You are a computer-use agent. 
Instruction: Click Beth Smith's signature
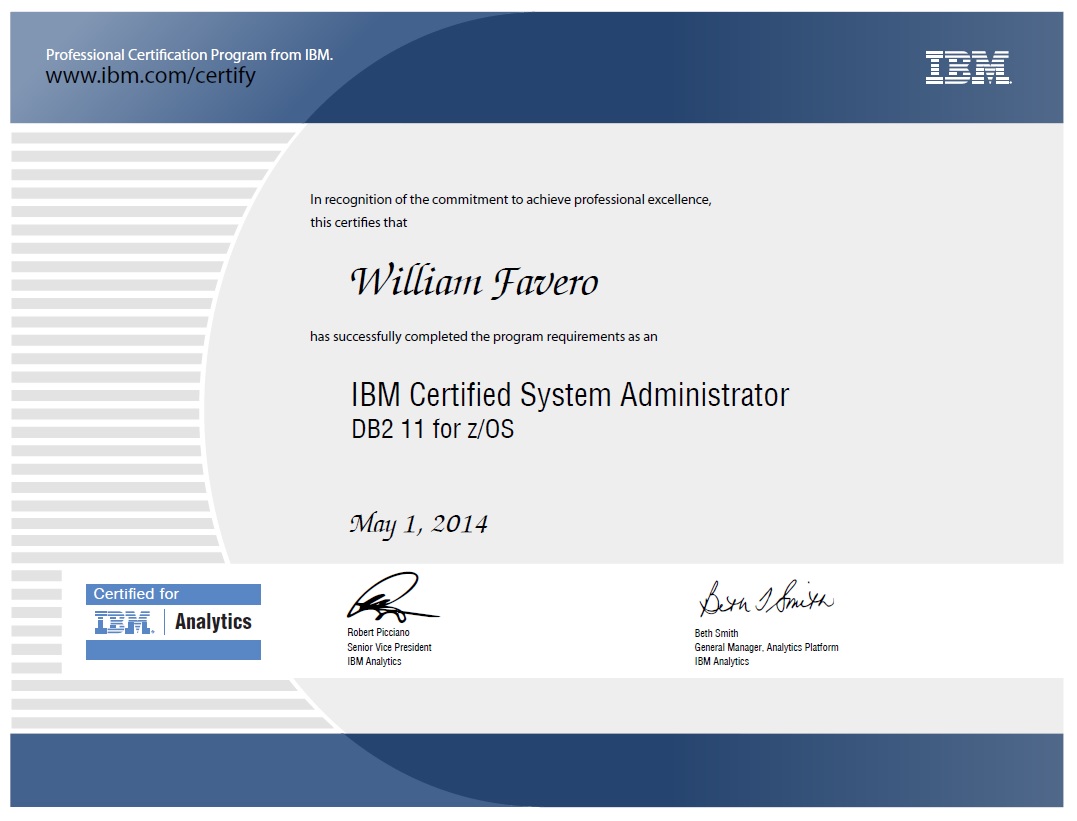pyautogui.click(x=766, y=598)
